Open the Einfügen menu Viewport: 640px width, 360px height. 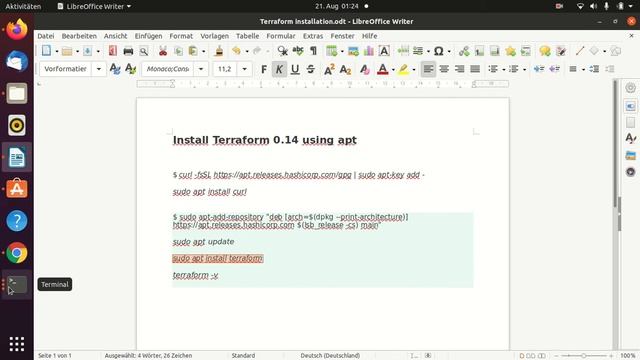click(148, 36)
